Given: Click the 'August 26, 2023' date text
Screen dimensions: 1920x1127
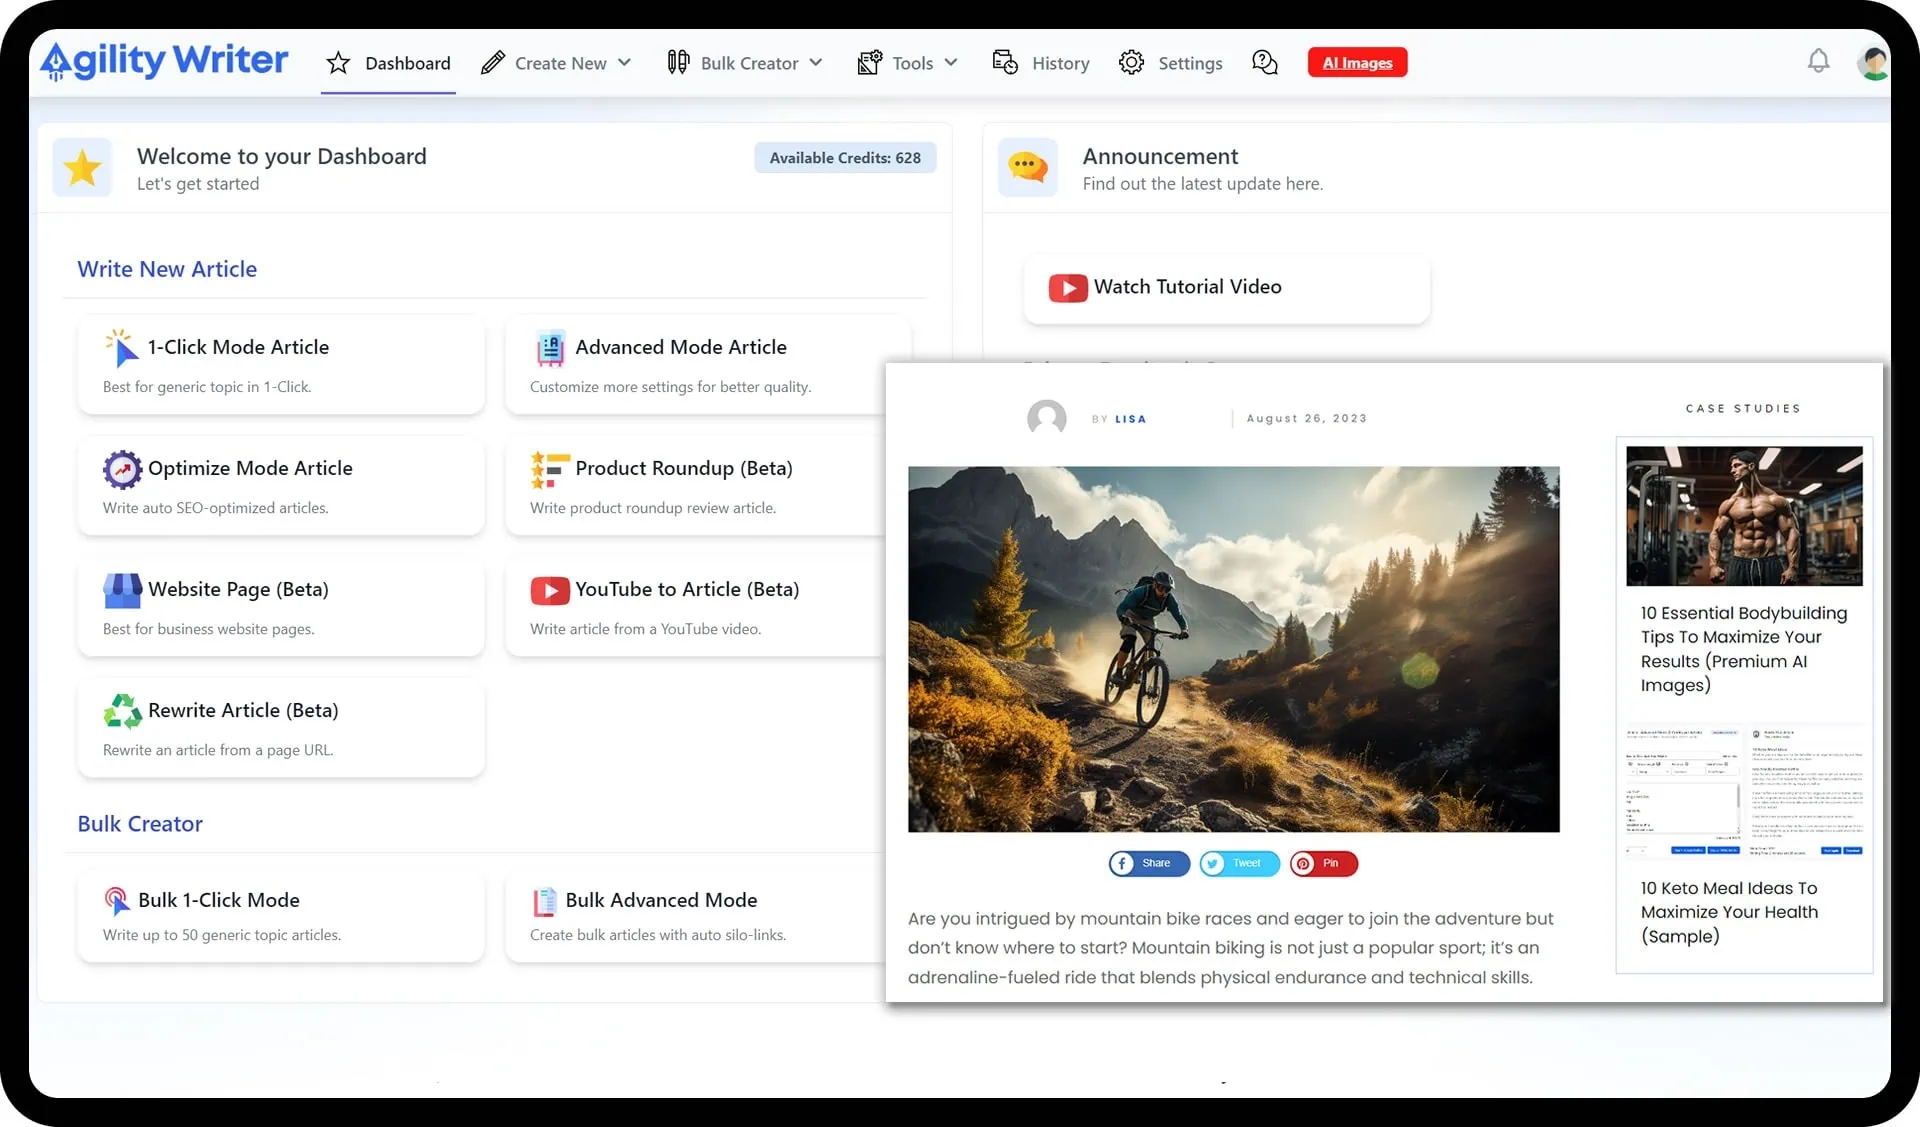Looking at the screenshot, I should [1306, 418].
